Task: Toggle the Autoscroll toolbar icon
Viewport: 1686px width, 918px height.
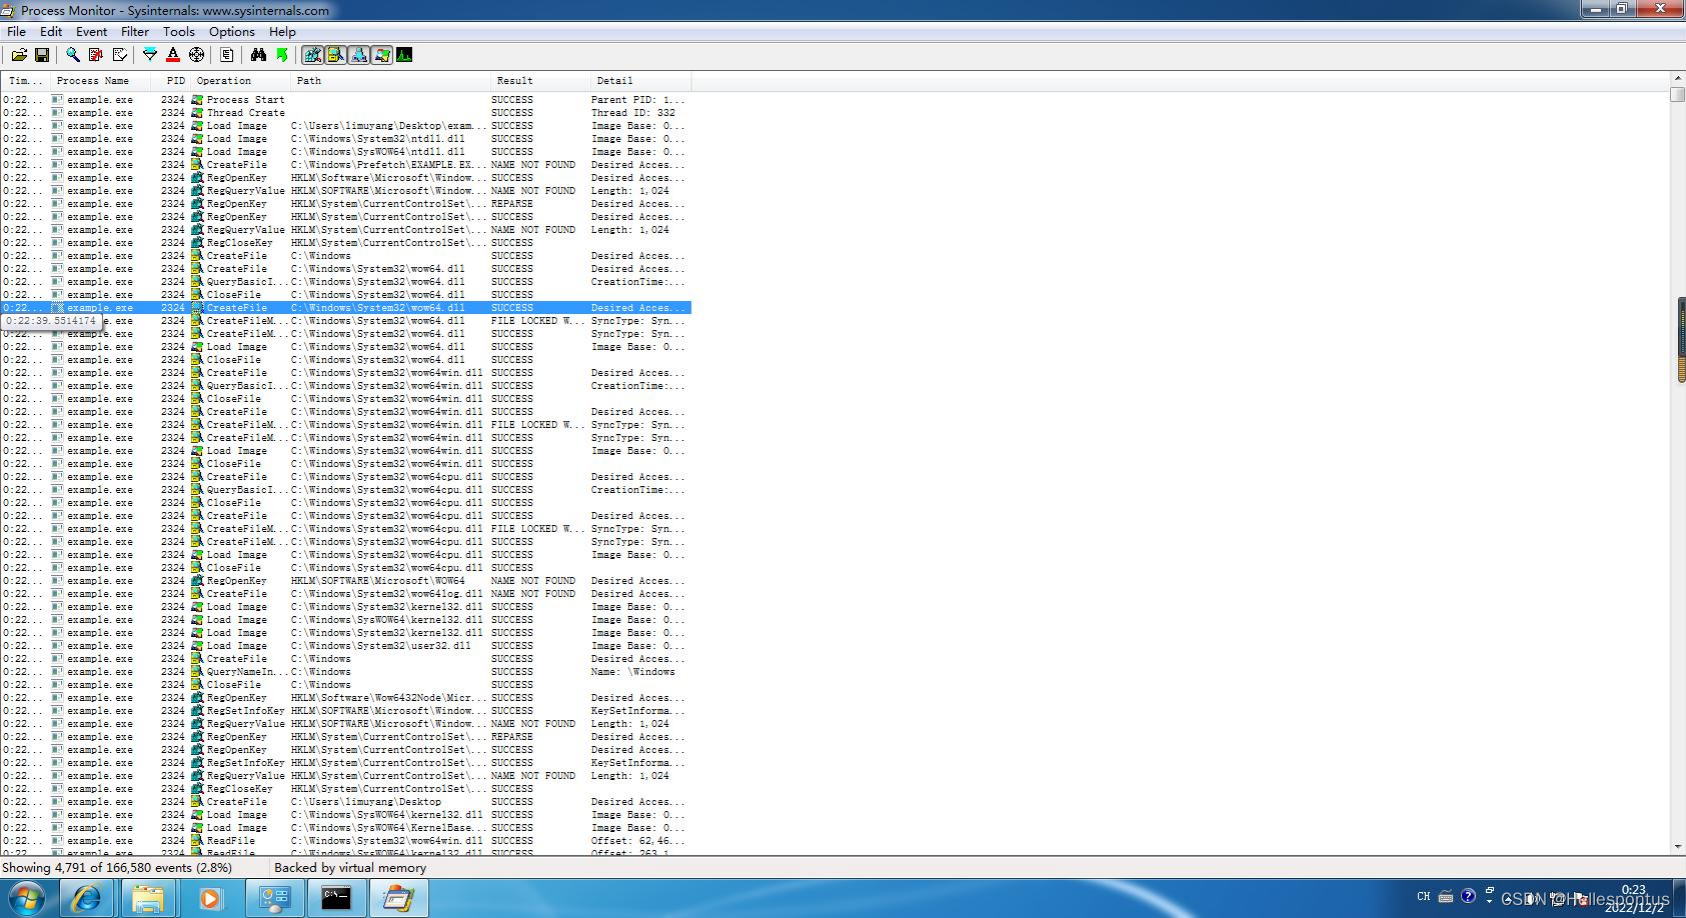Action: click(x=96, y=55)
